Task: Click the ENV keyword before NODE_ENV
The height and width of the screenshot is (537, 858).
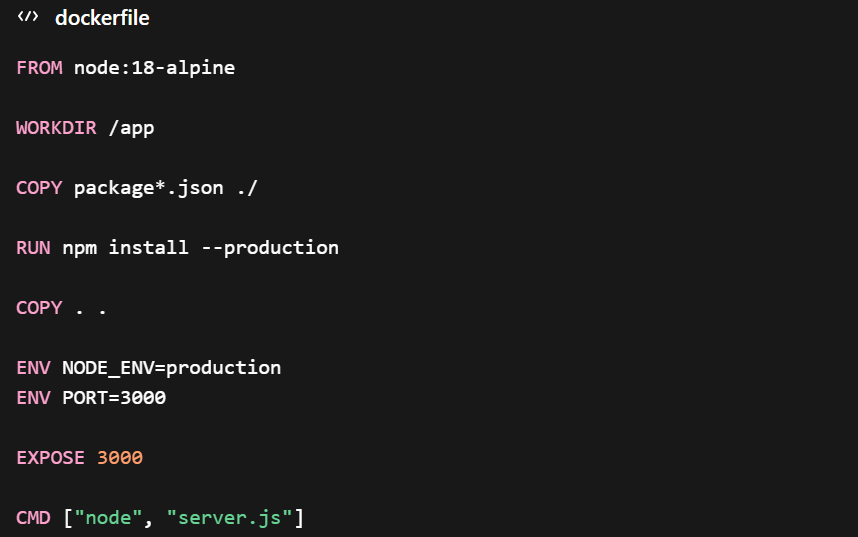Action: coord(33,368)
